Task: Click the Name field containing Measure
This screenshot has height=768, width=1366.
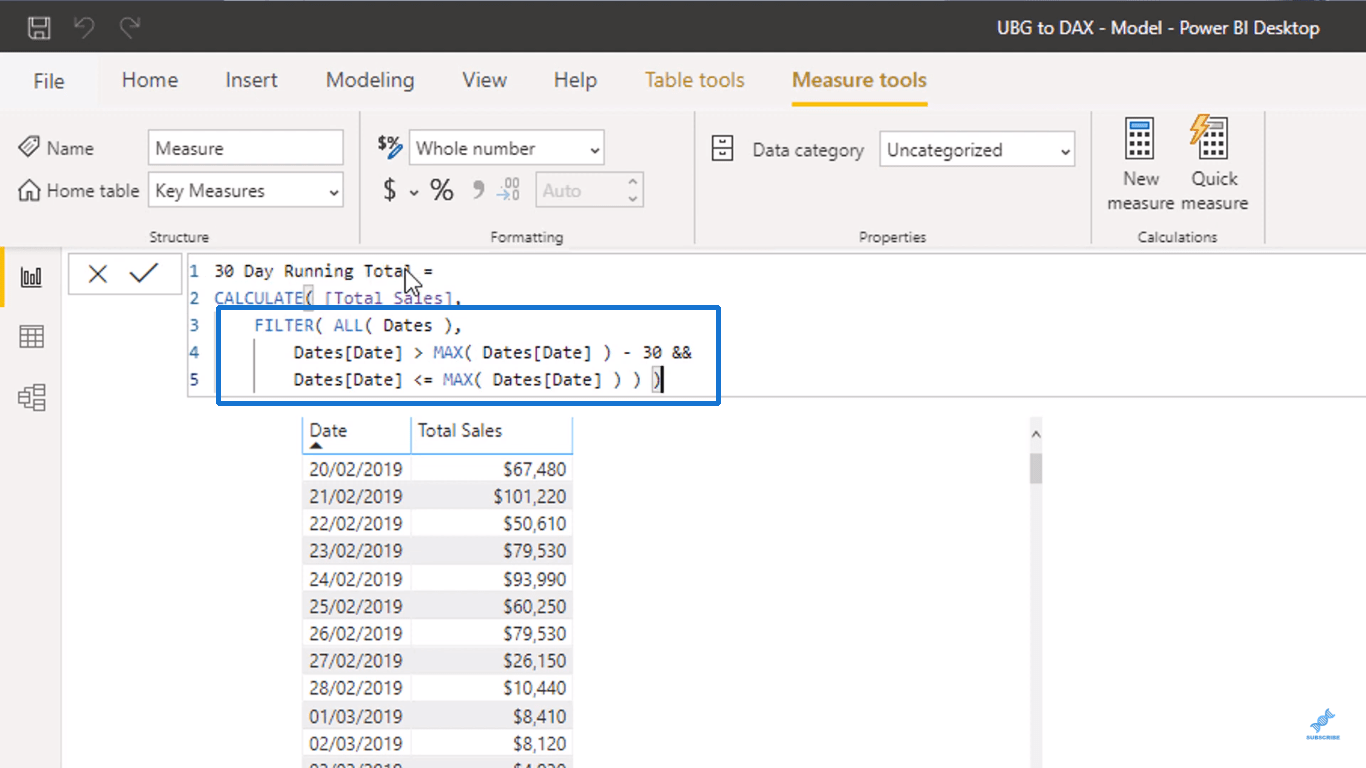Action: (246, 148)
